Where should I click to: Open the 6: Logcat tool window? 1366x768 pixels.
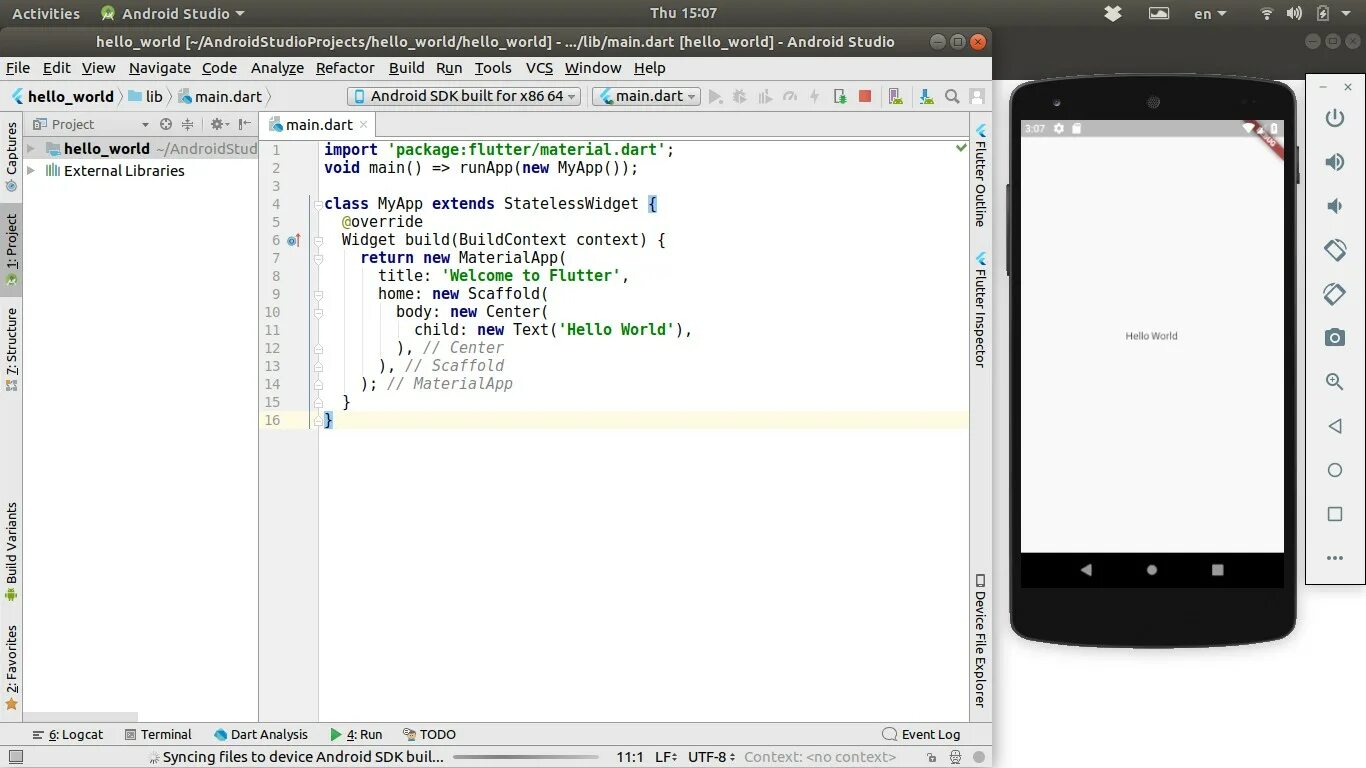pos(68,735)
